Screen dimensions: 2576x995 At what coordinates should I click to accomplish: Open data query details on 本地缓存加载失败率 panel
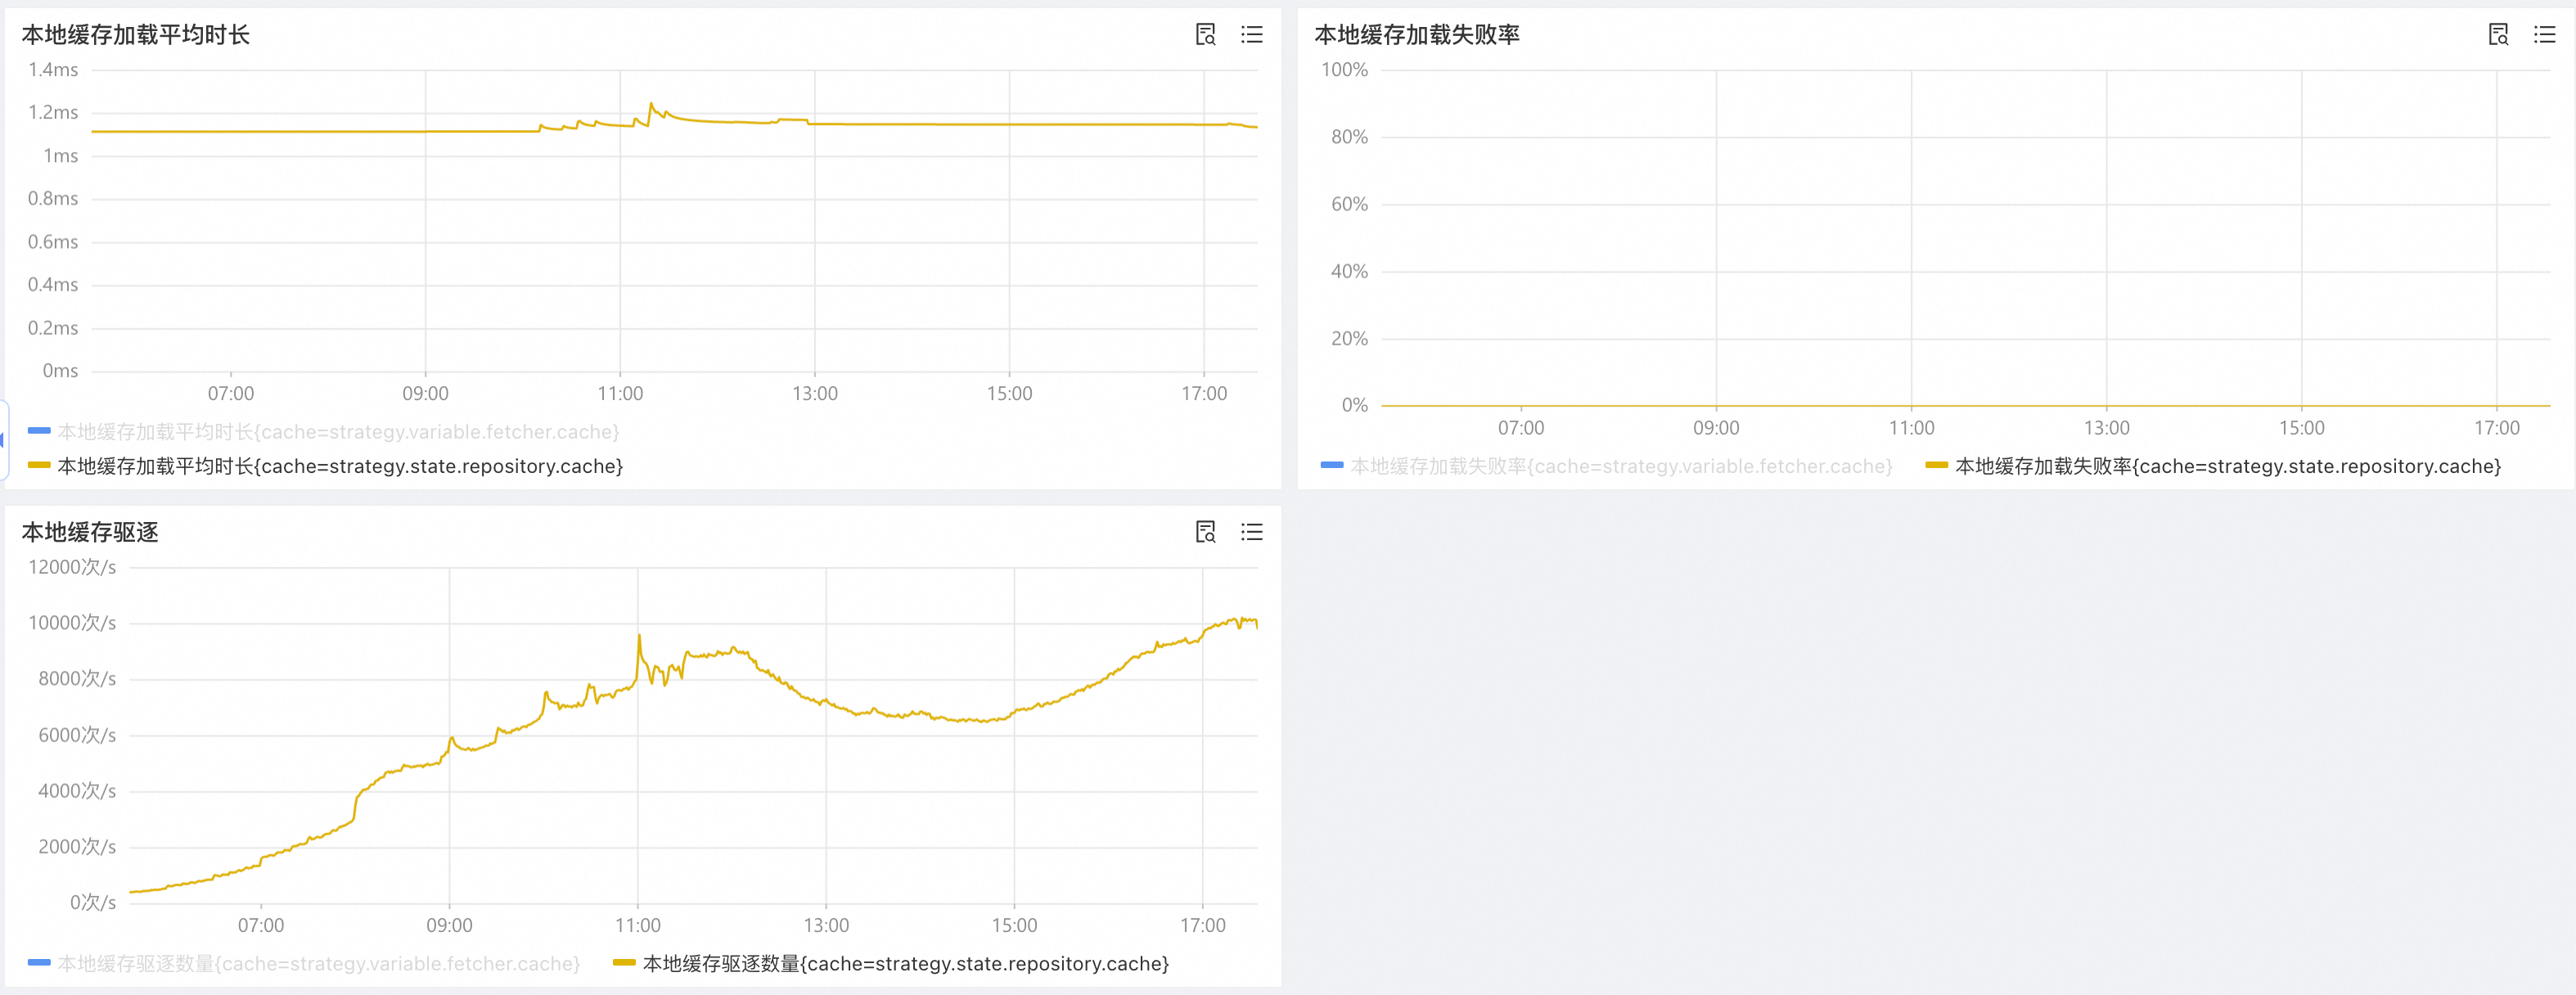(x=2499, y=35)
